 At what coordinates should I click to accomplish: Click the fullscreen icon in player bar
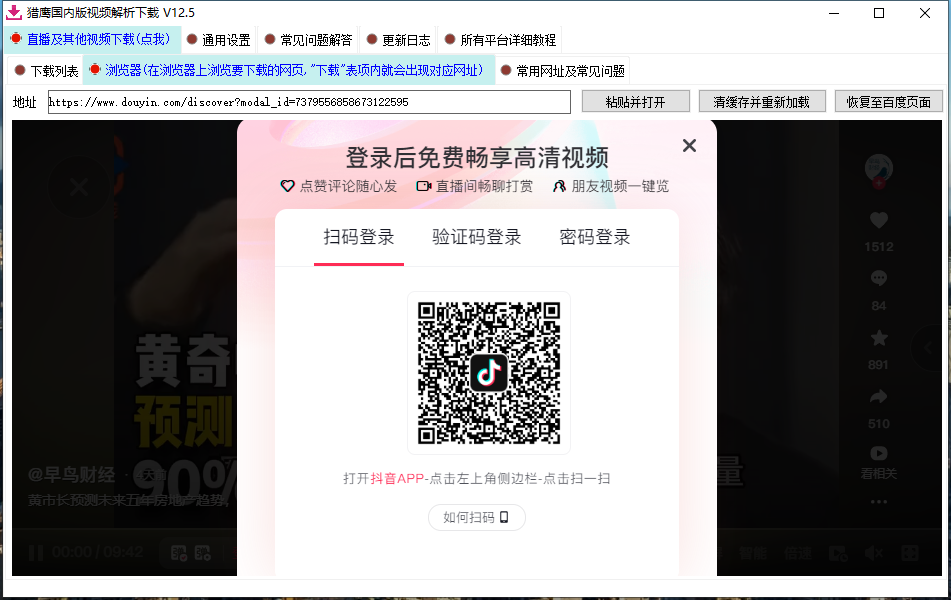[910, 553]
